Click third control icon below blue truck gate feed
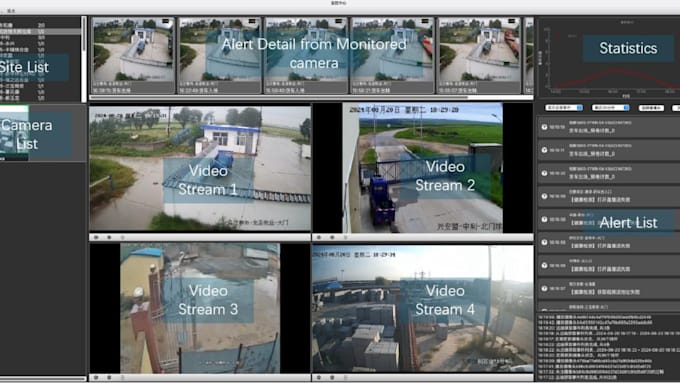 tap(346, 237)
